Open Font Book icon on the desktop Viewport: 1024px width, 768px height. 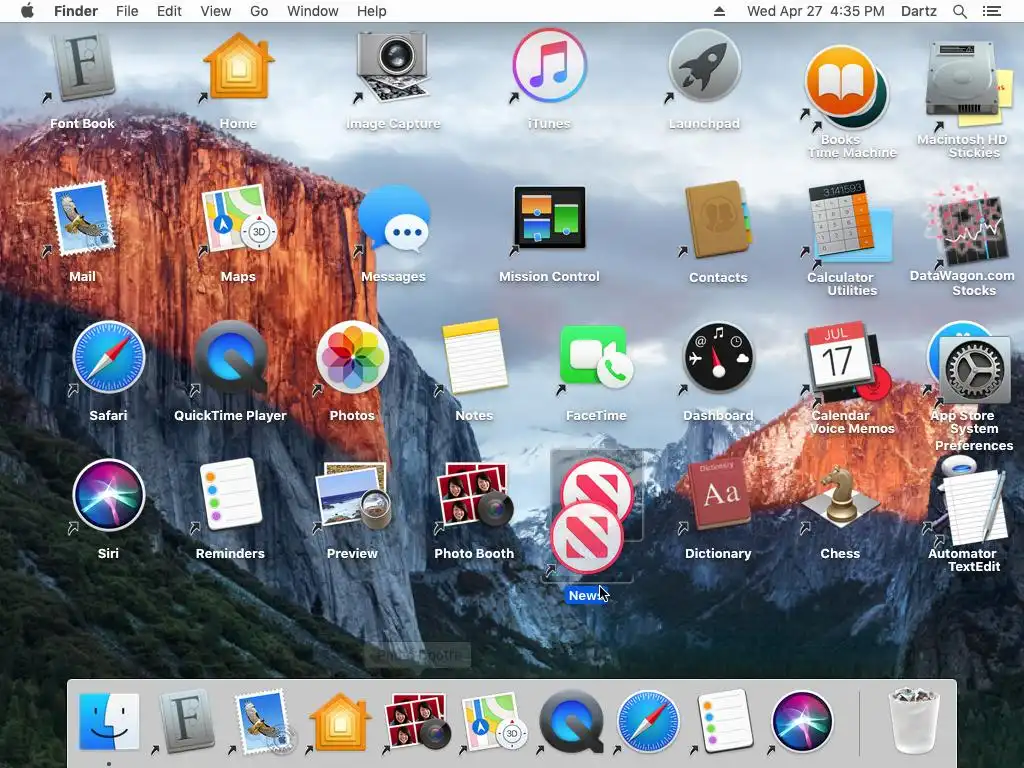coord(83,67)
